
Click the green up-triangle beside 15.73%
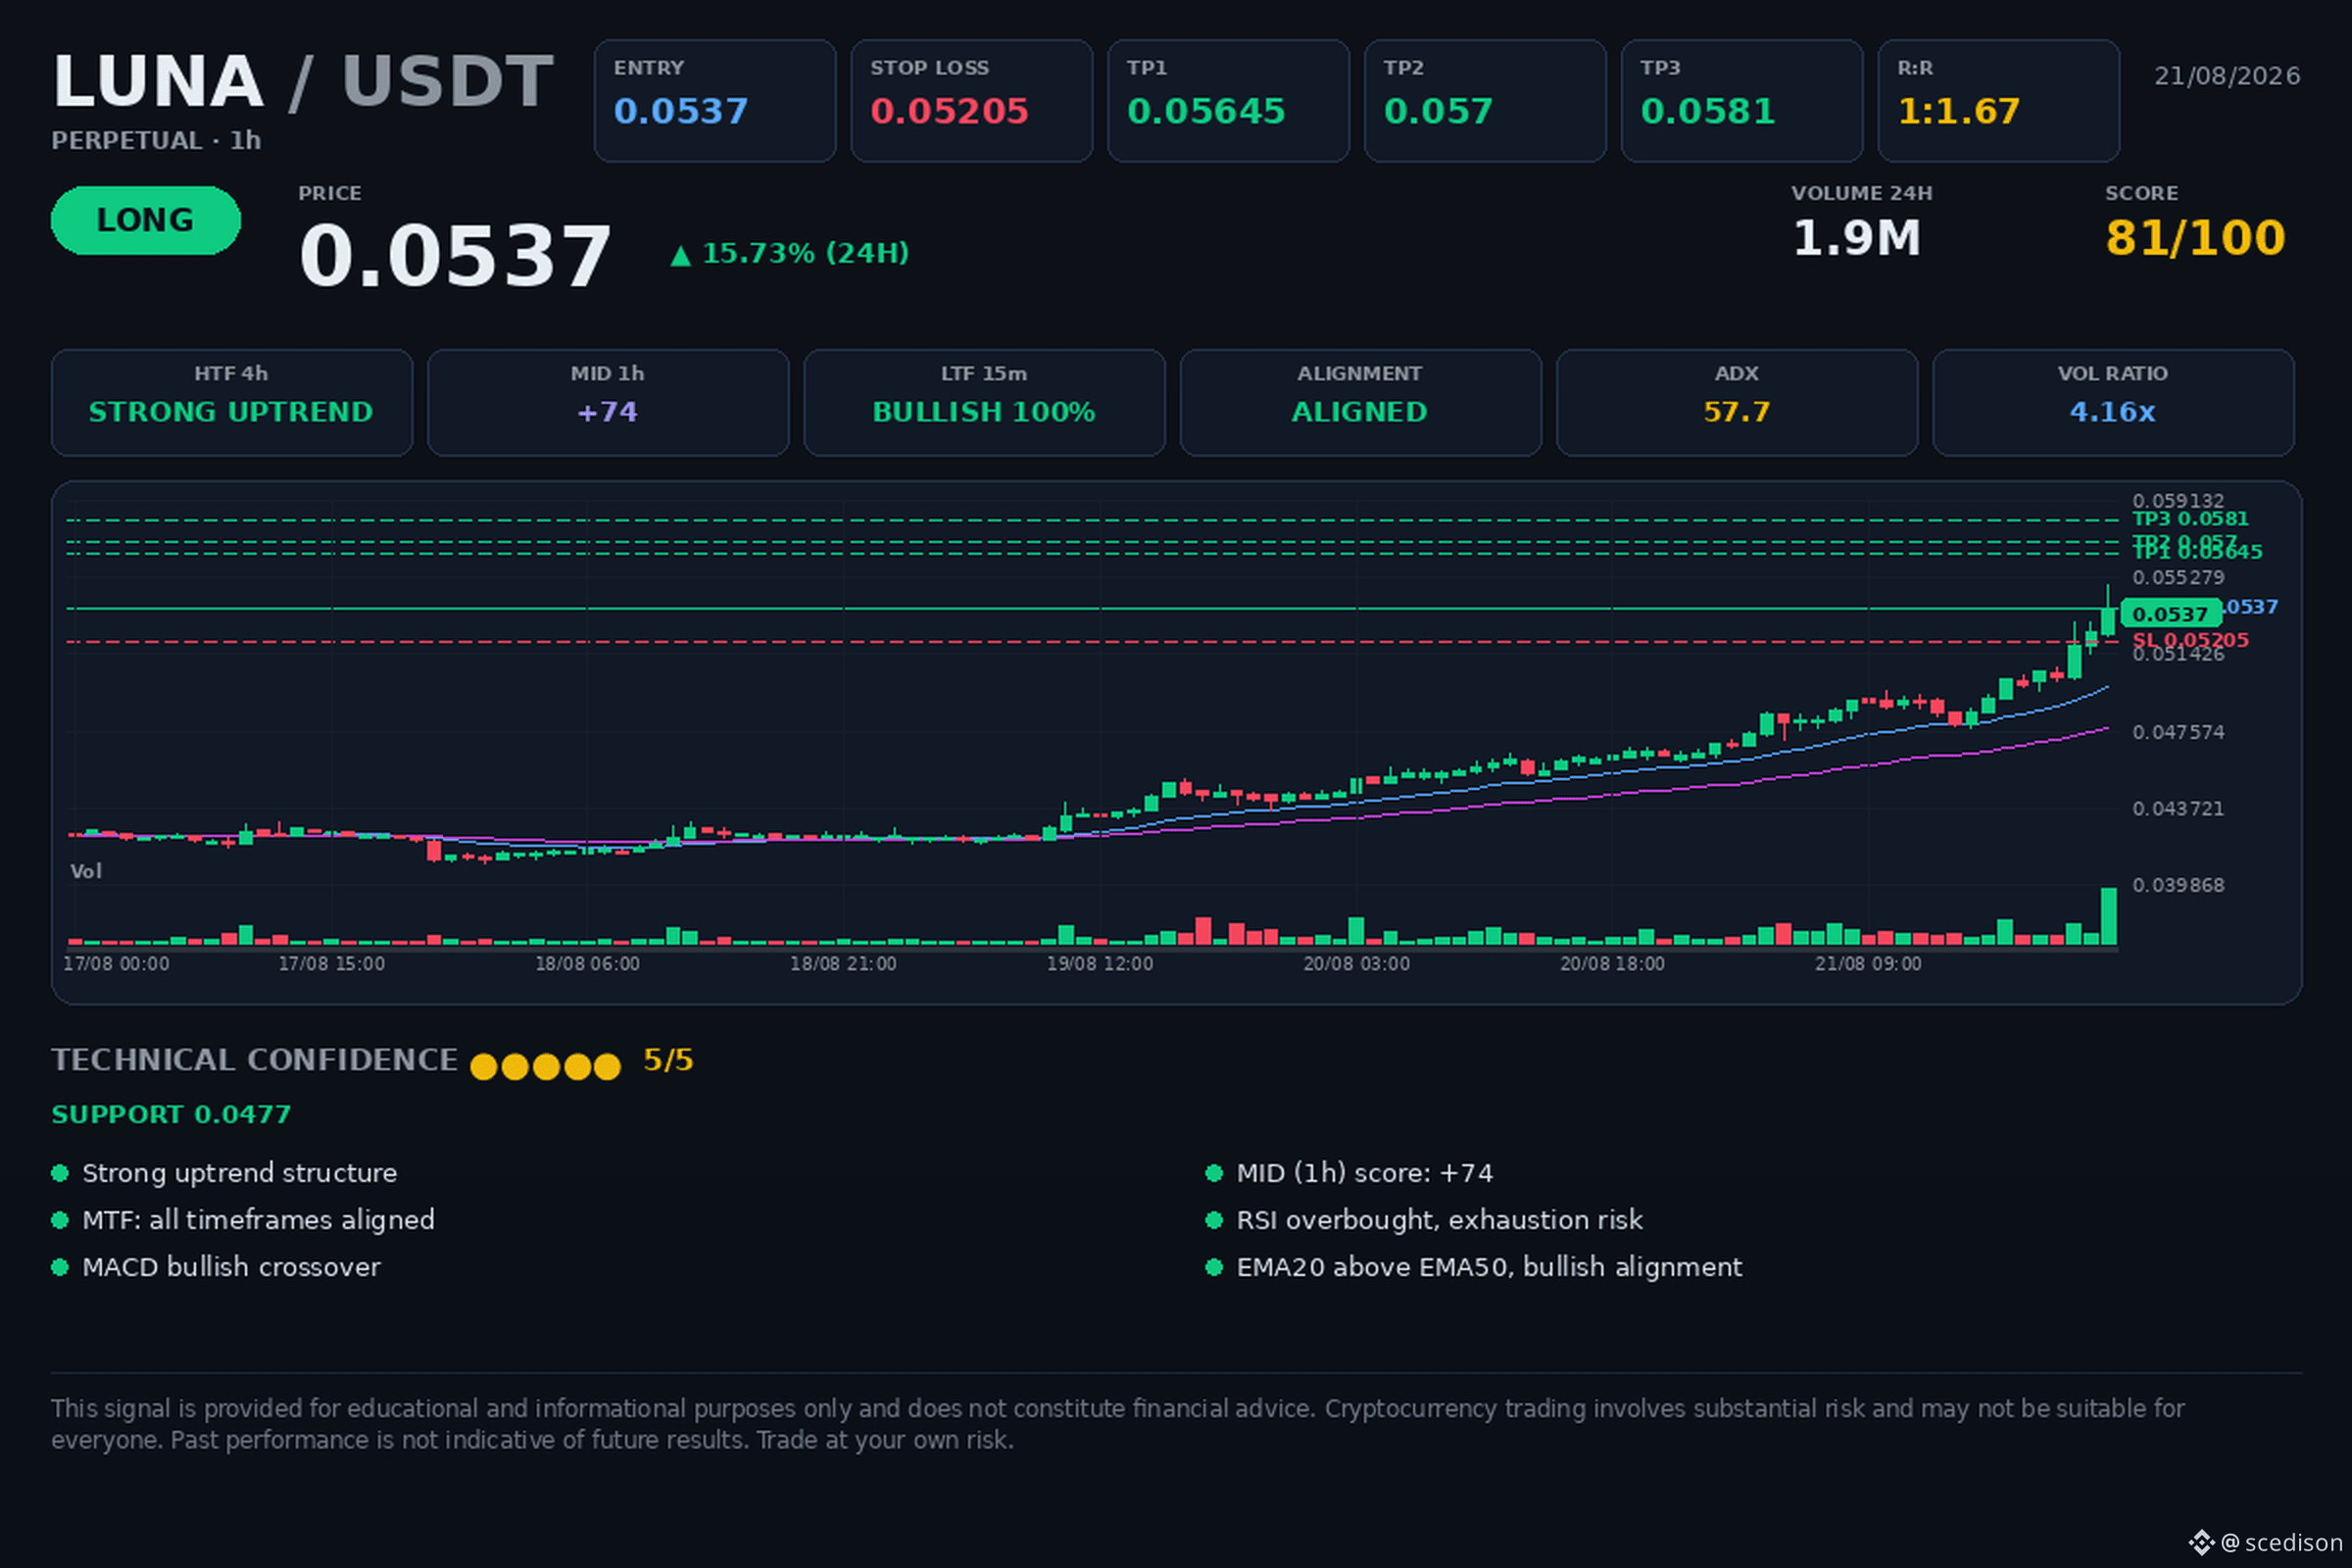point(680,256)
